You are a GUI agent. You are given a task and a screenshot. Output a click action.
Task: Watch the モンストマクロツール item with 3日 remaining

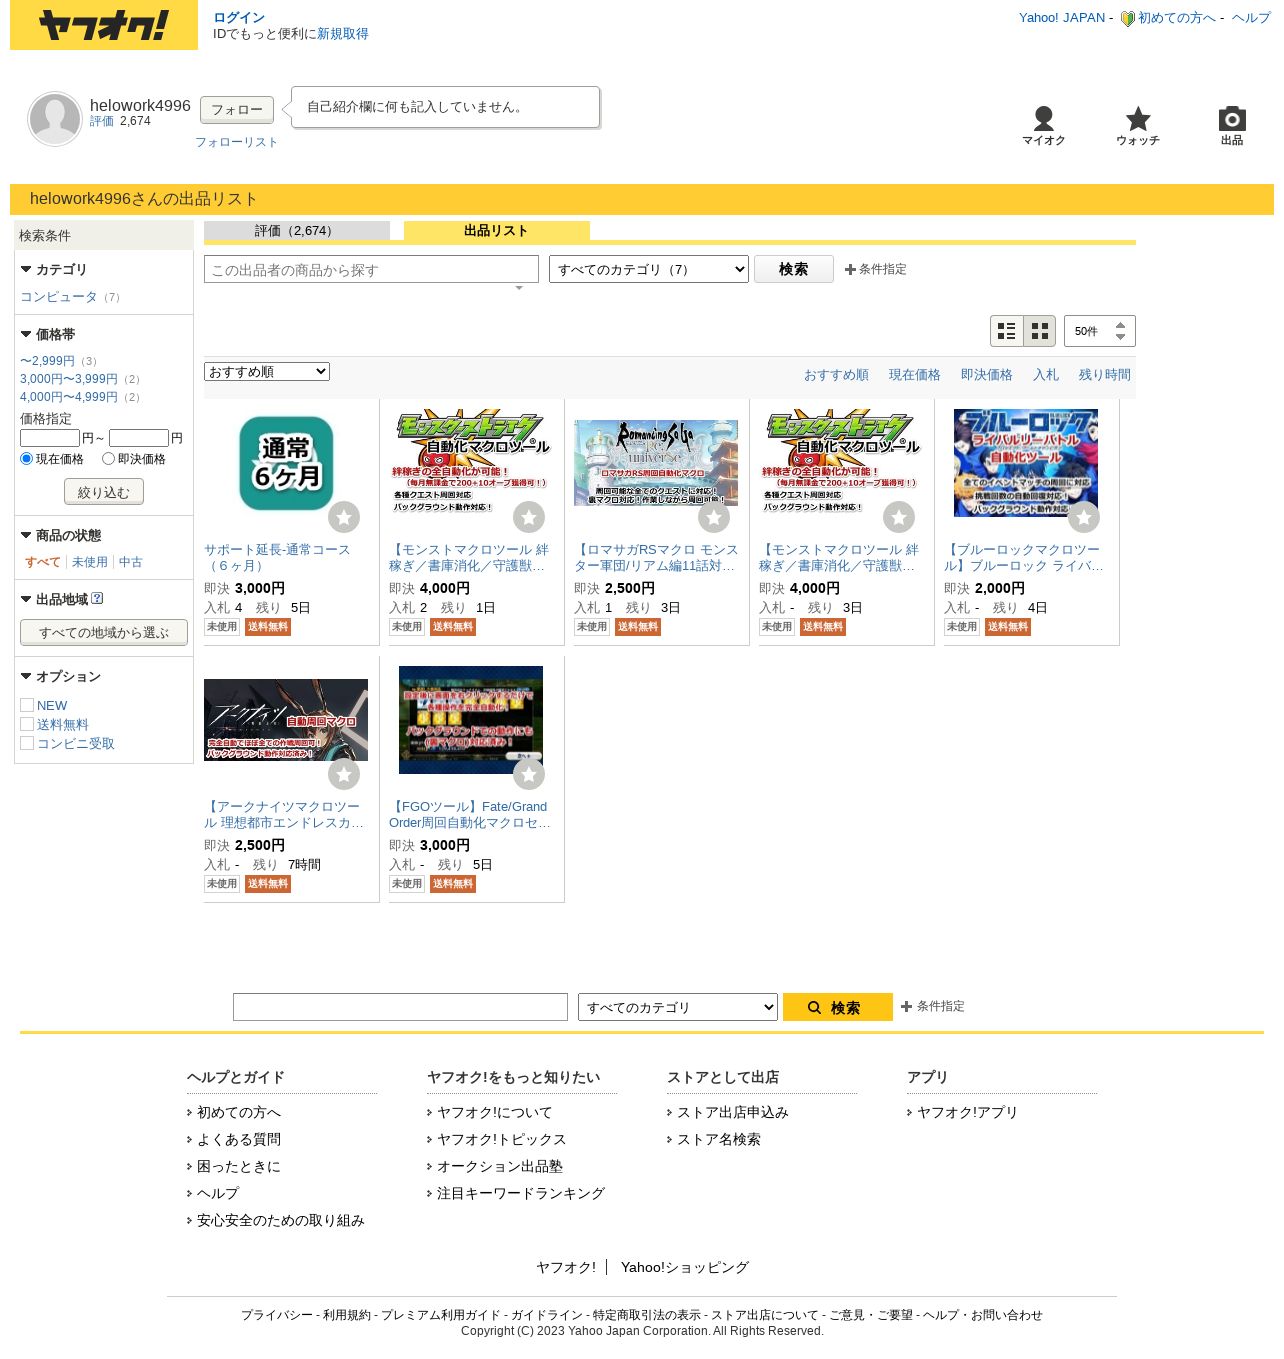click(899, 517)
